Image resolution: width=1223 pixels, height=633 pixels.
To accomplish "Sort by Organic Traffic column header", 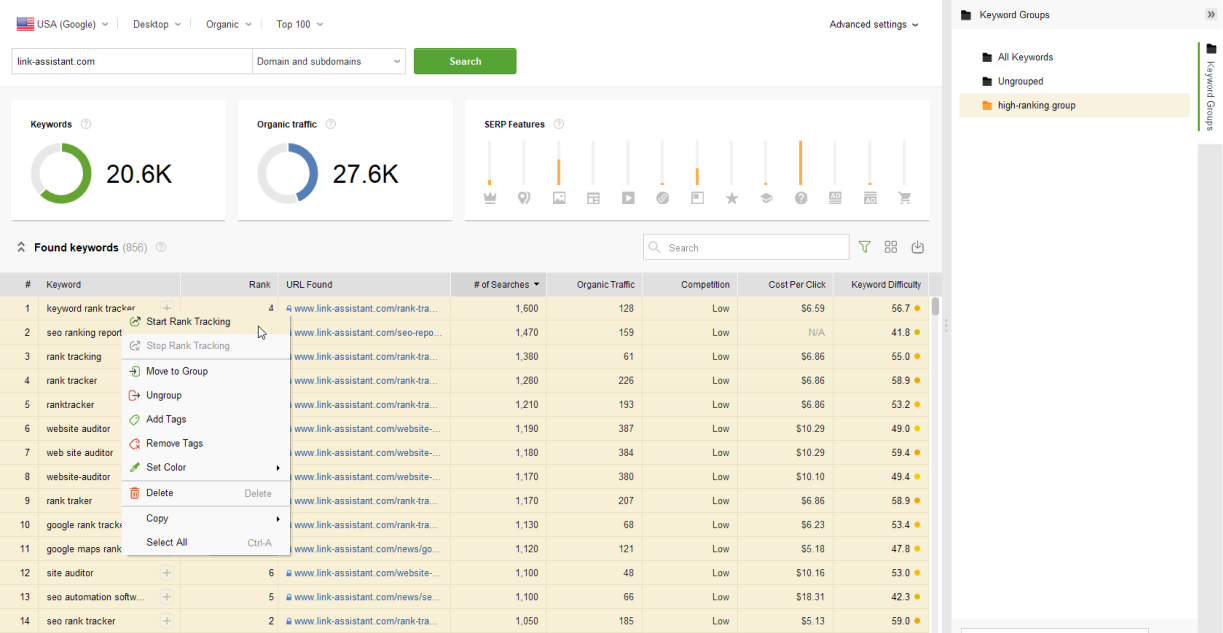I will (595, 285).
